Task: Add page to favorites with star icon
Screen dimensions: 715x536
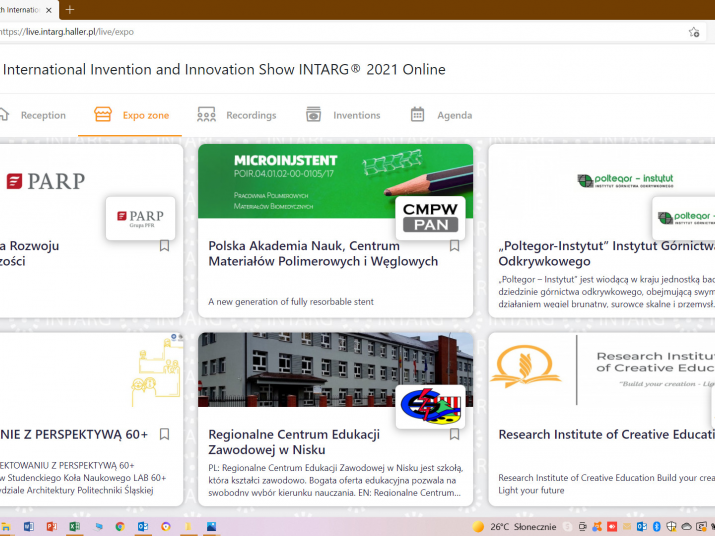Action: tap(694, 32)
